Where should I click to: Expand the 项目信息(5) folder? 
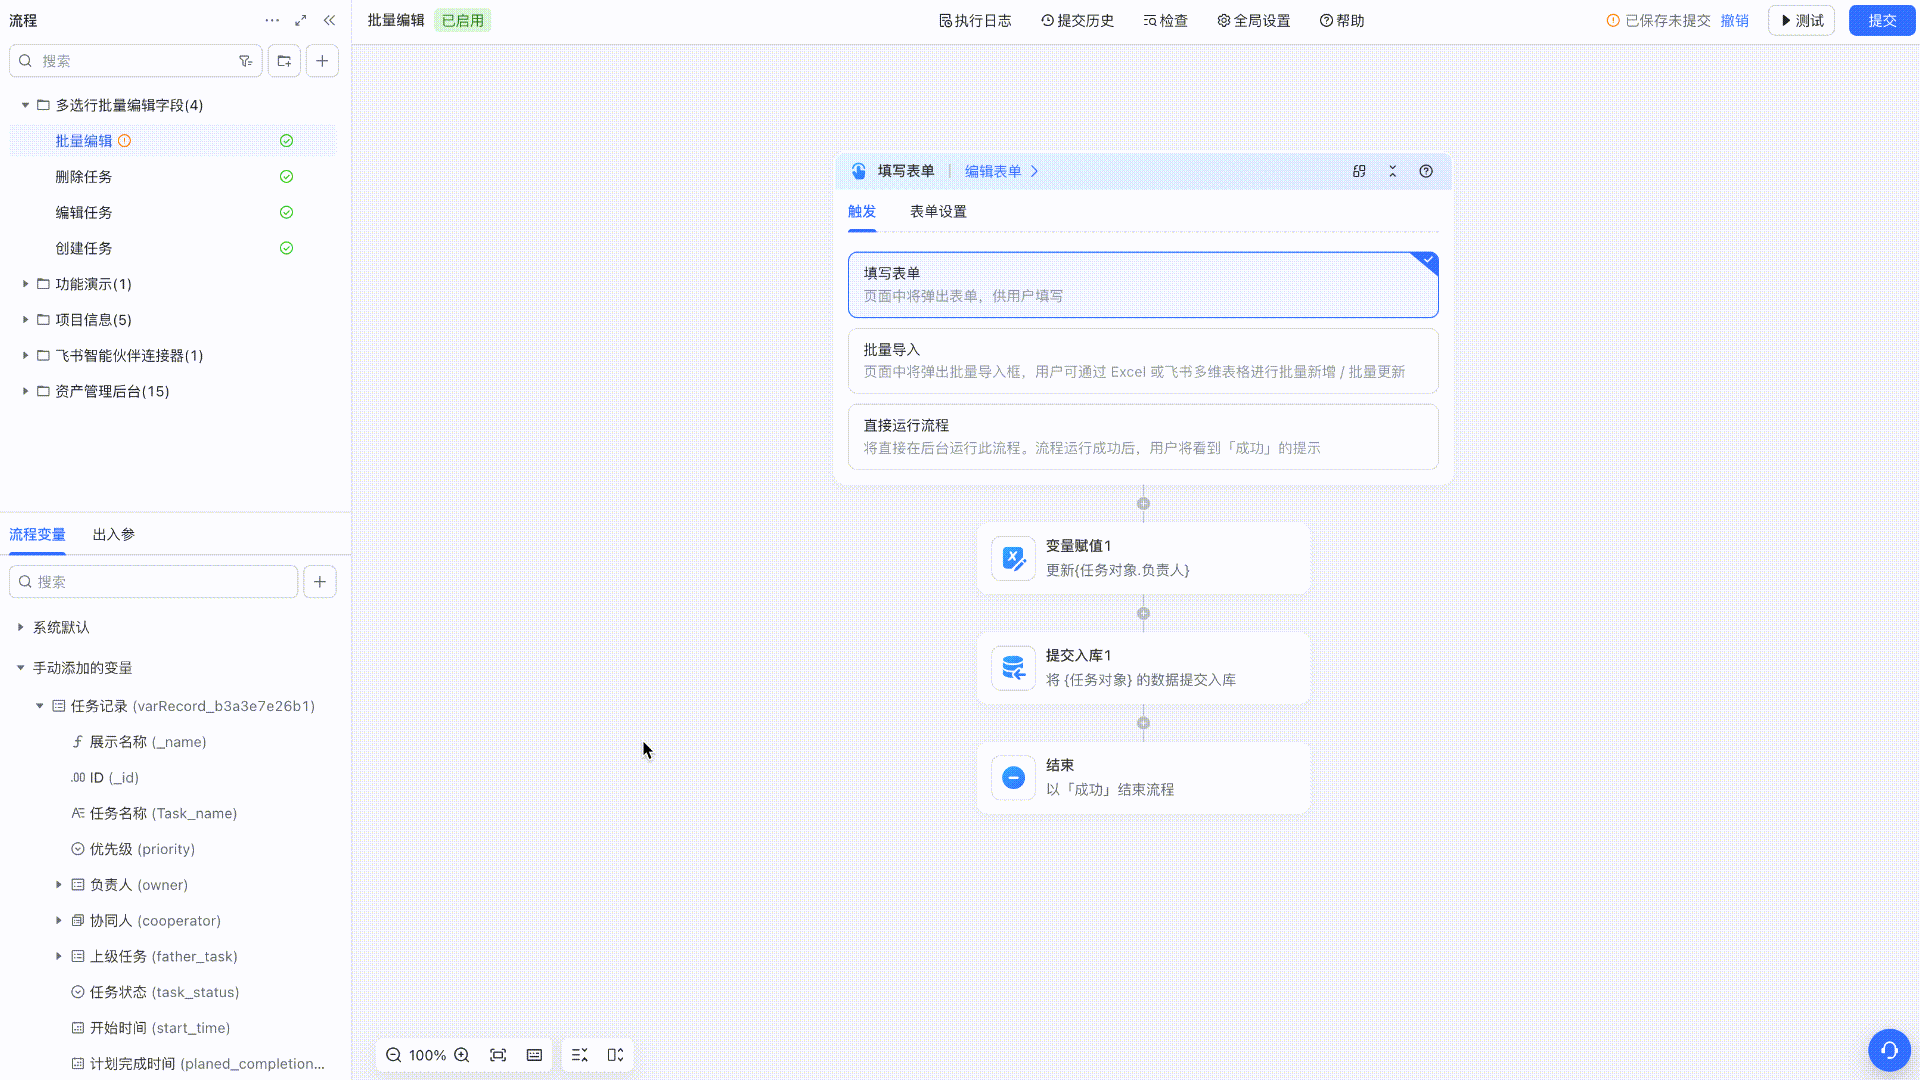[25, 320]
